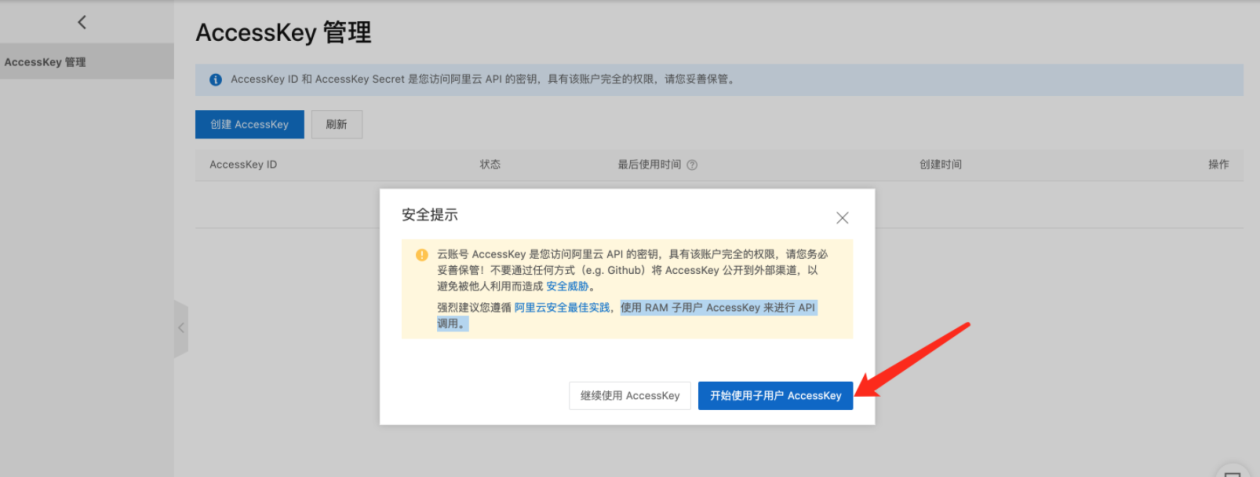Image resolution: width=1260 pixels, height=477 pixels.
Task: Click the orange warning icon in dialog
Action: coord(422,255)
